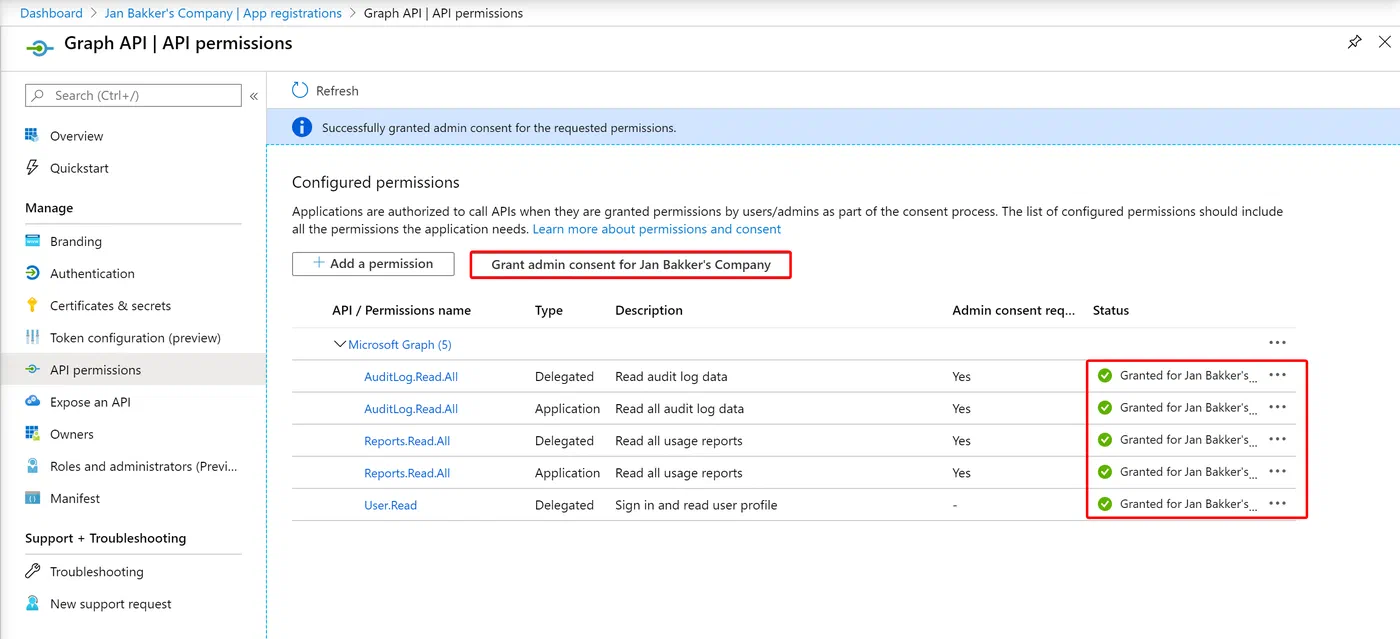The image size is (1400, 639).
Task: Open more options for User.Read row
Action: pyautogui.click(x=1277, y=503)
